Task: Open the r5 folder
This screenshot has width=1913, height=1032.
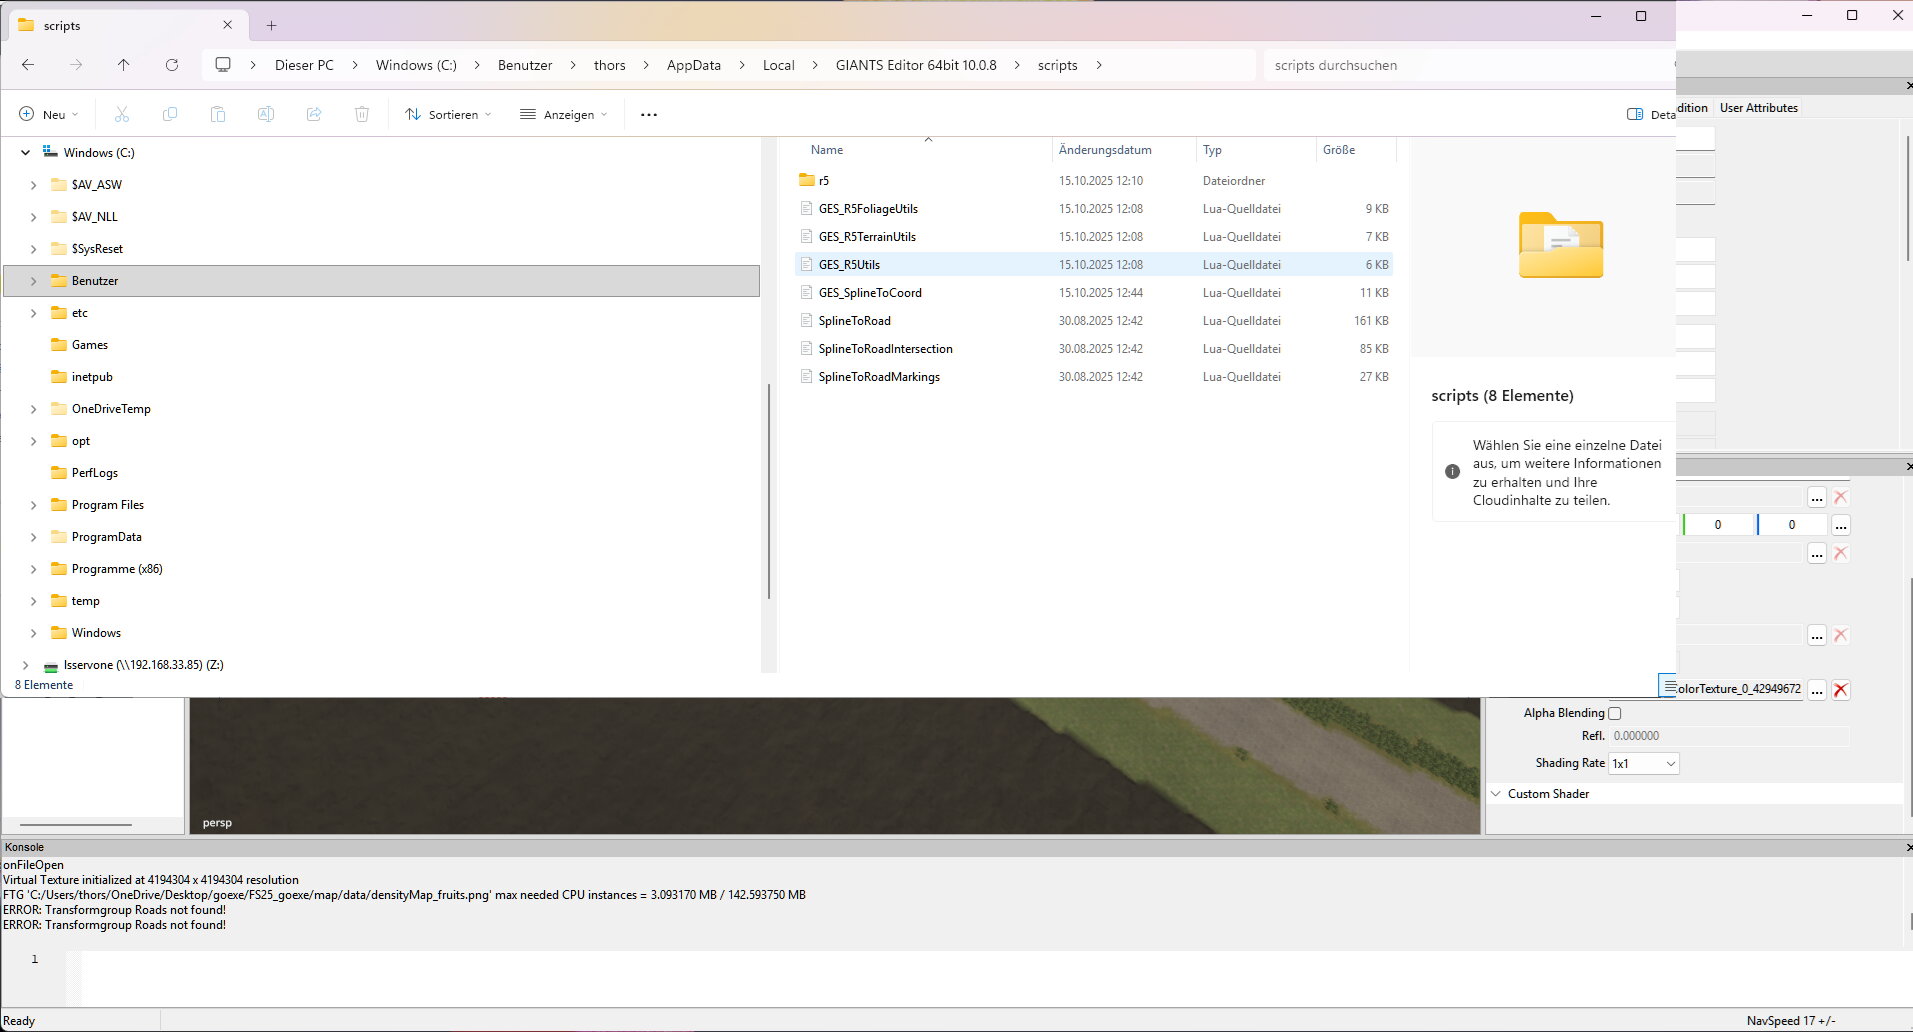Action: (x=823, y=181)
